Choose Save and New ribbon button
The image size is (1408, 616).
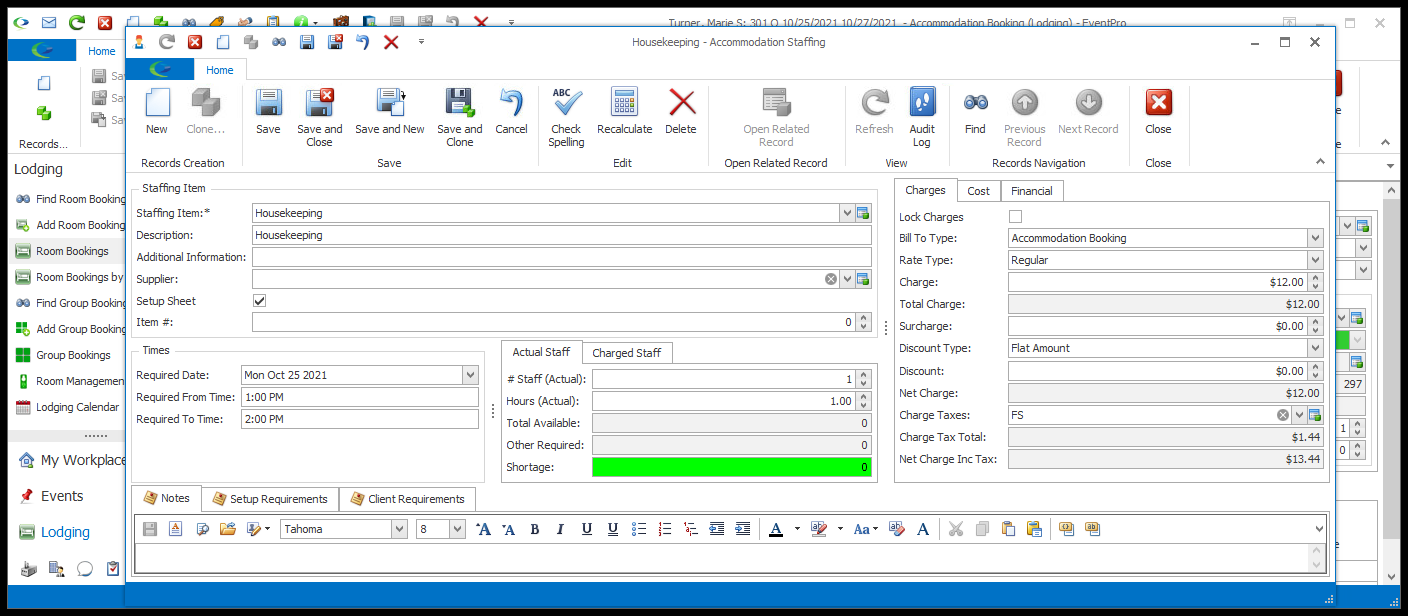click(389, 111)
